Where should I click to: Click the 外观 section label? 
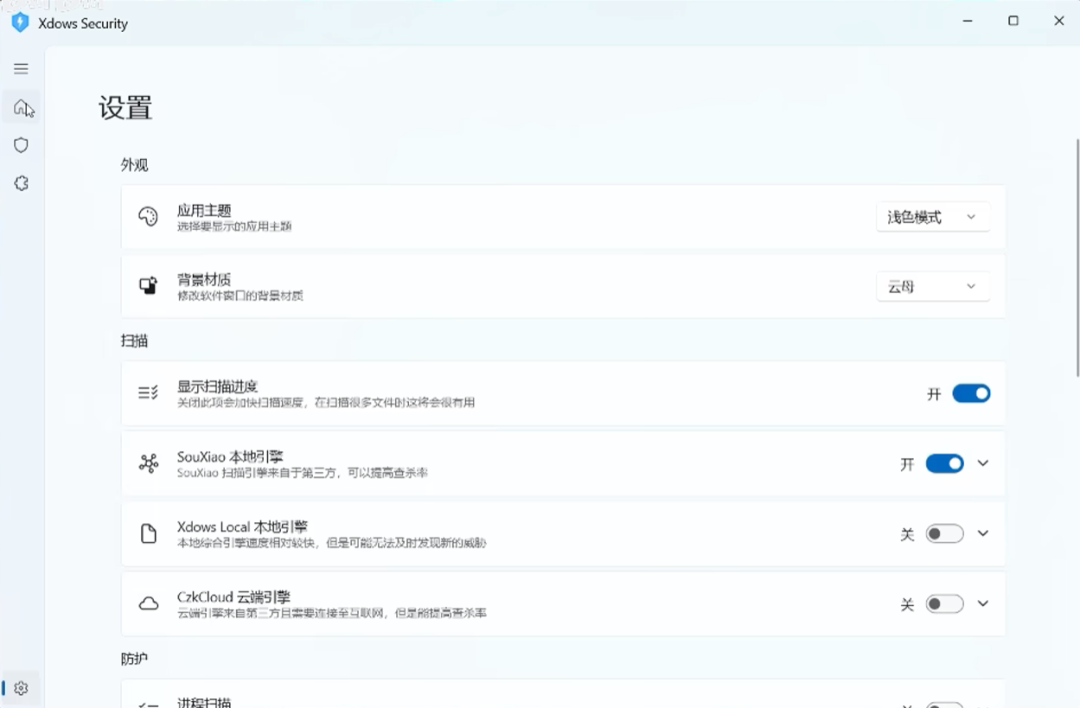pos(134,165)
